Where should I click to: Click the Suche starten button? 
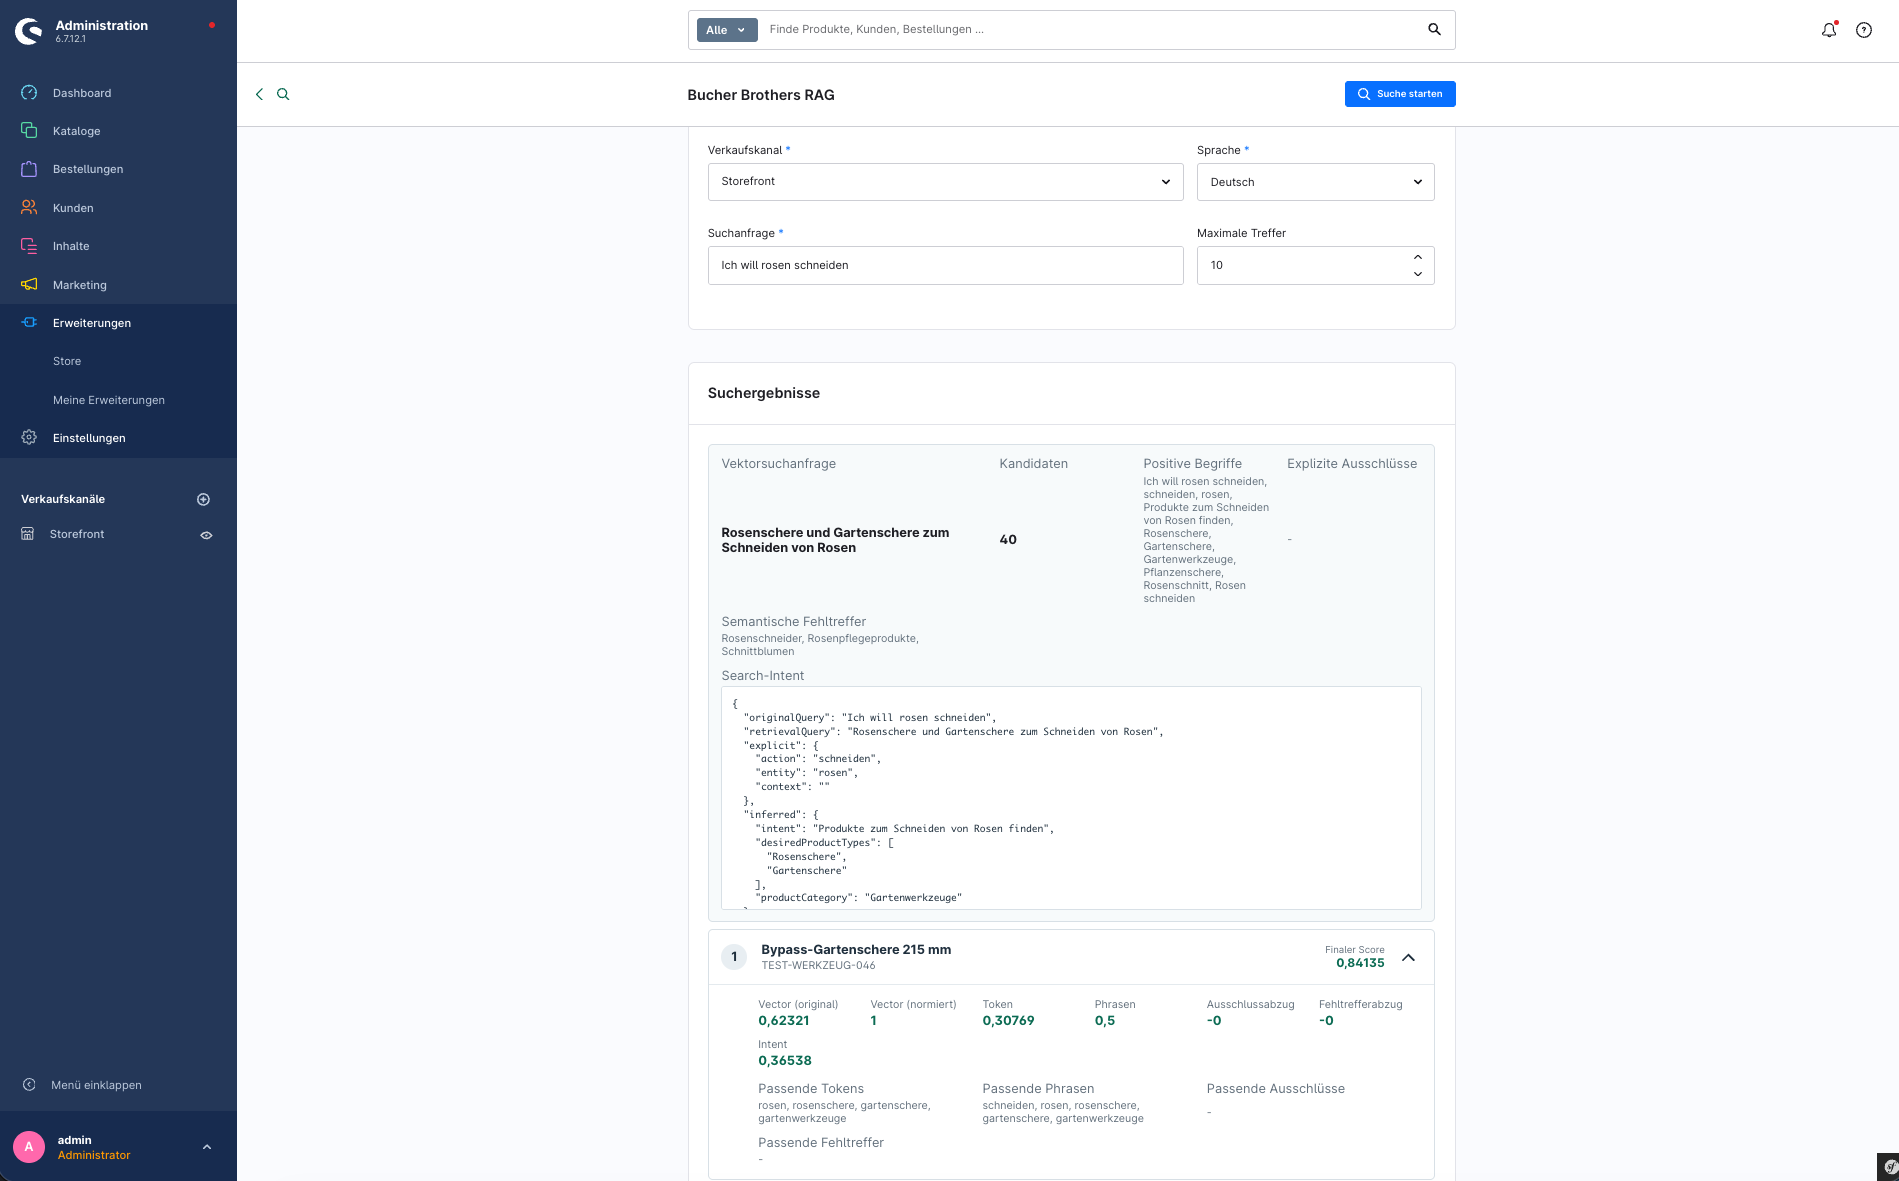point(1400,94)
